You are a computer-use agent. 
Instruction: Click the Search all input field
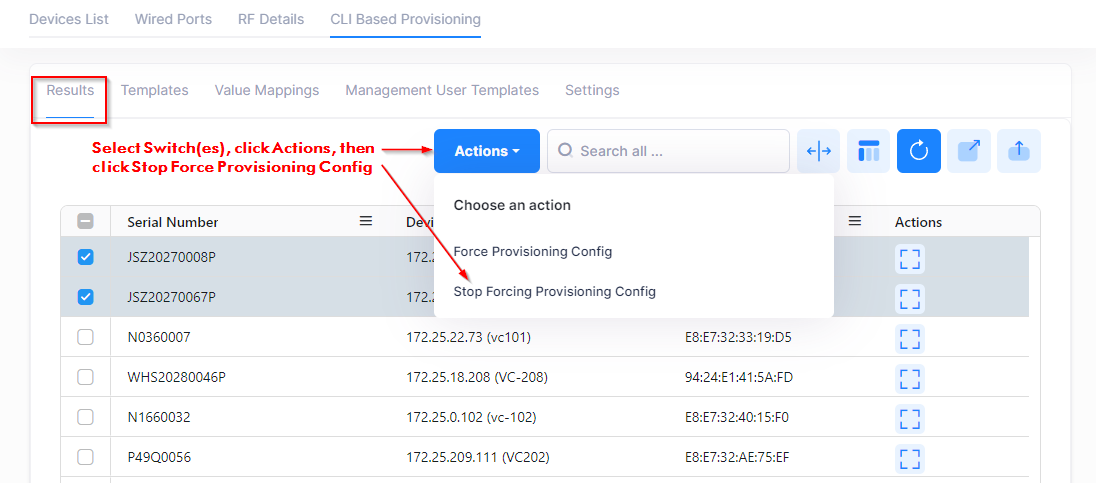tap(668, 151)
